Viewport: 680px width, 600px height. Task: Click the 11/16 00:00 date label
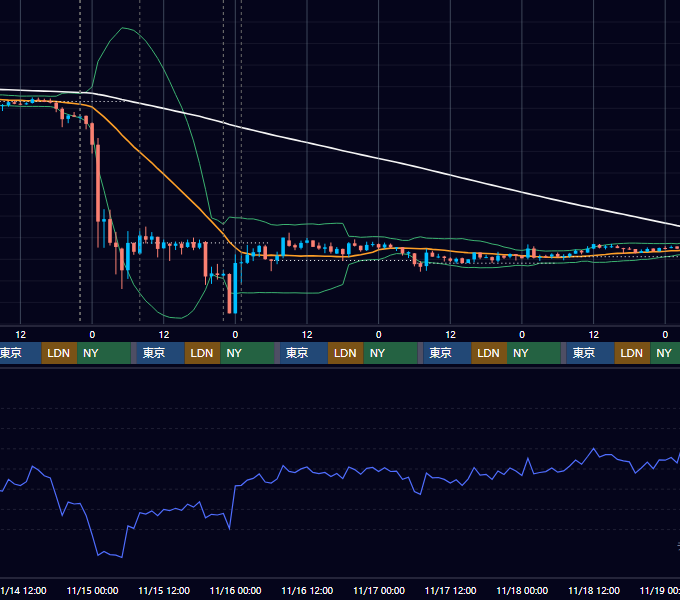(x=235, y=590)
